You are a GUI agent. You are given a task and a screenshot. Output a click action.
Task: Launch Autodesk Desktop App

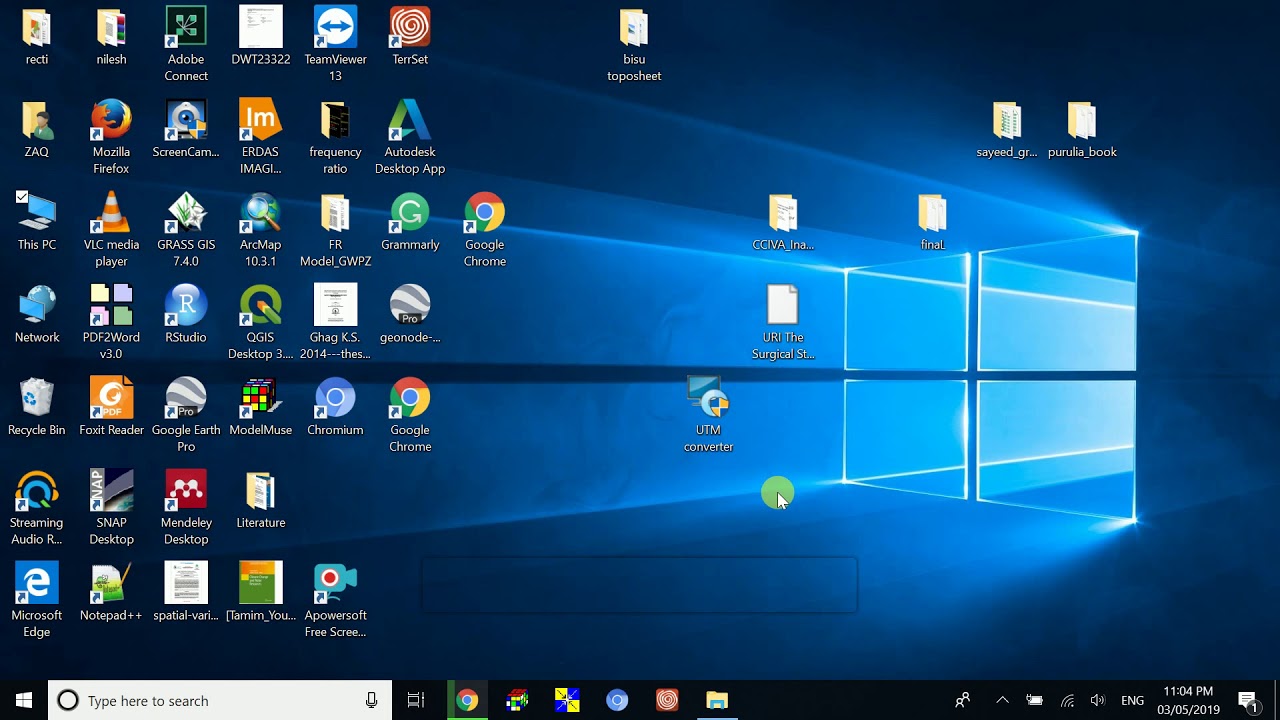pyautogui.click(x=410, y=138)
